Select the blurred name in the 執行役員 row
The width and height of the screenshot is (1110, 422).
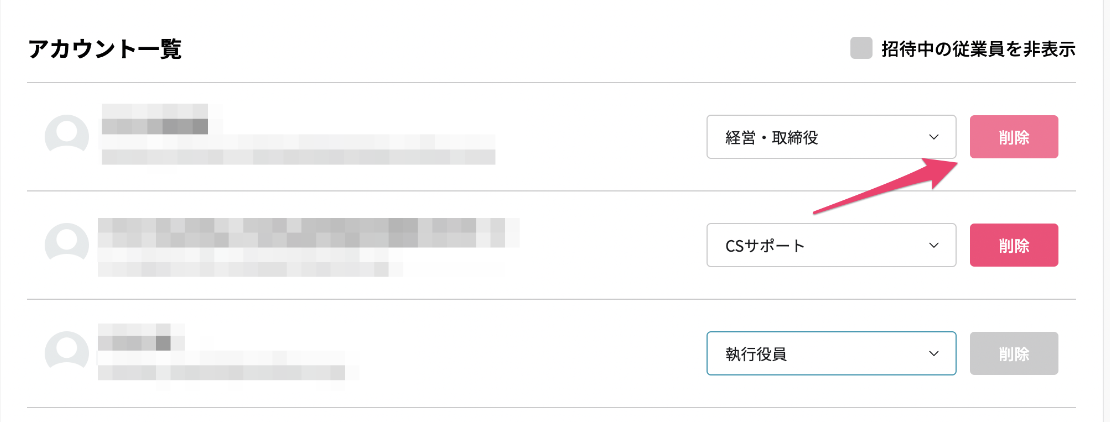pyautogui.click(x=135, y=338)
